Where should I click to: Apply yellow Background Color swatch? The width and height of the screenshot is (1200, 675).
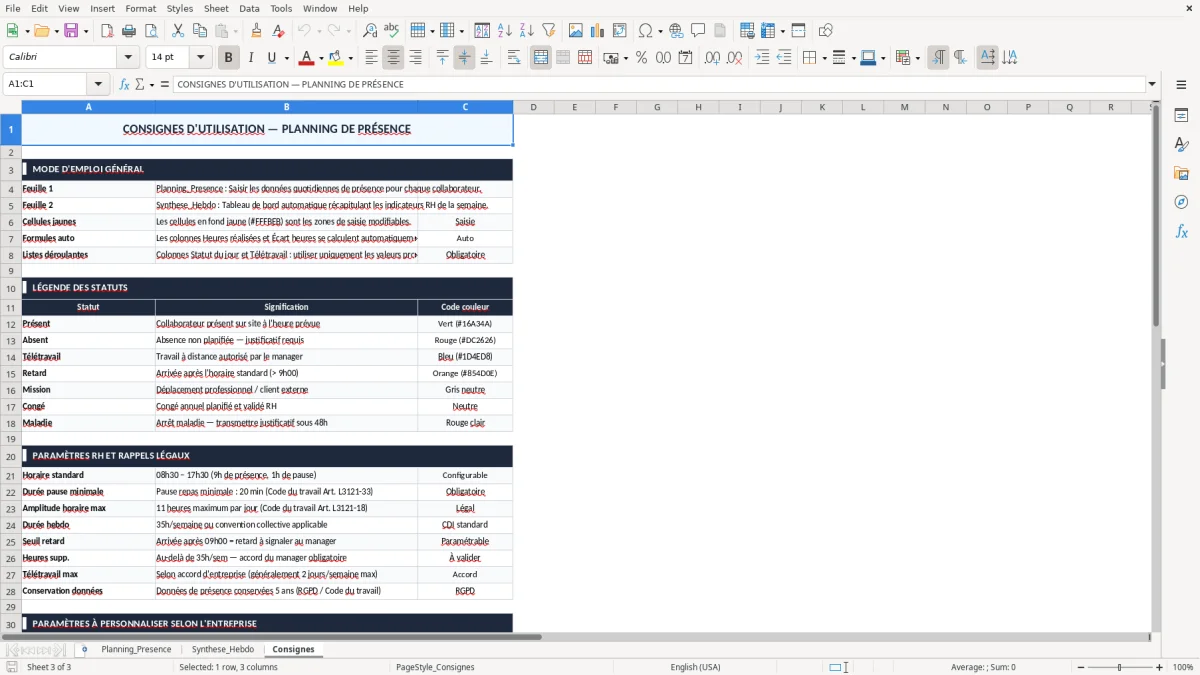[336, 58]
